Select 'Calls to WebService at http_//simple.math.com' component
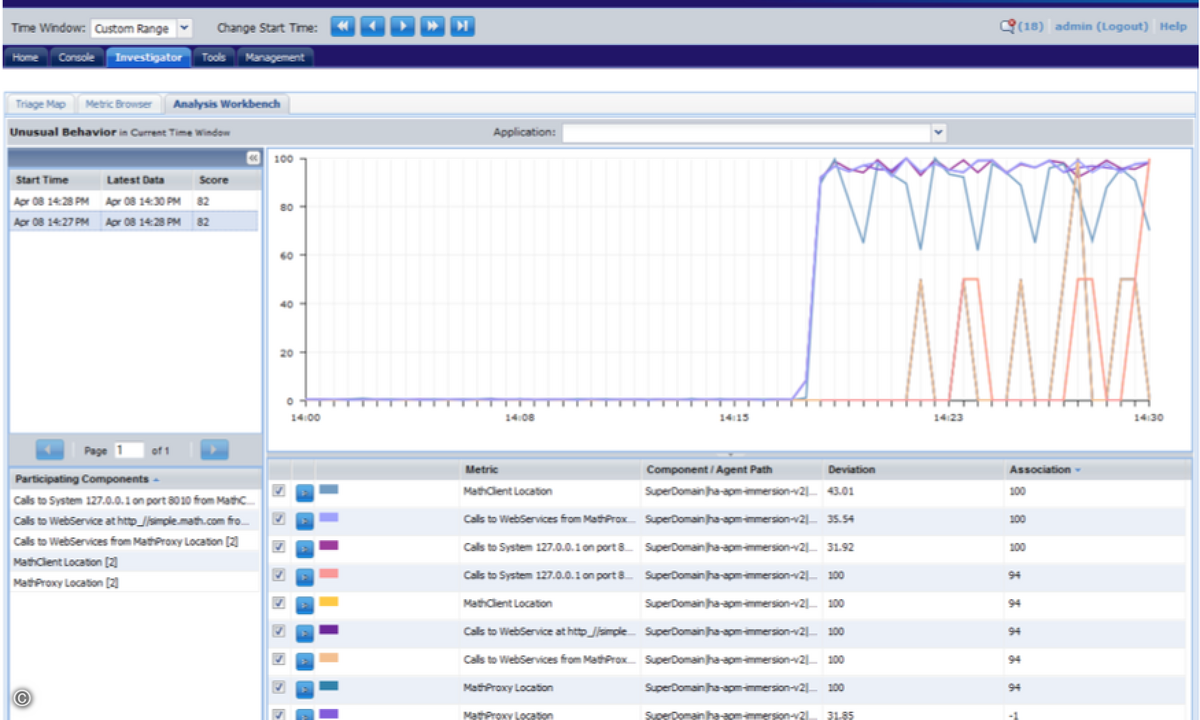Viewport: 1200px width, 720px height. [136, 521]
